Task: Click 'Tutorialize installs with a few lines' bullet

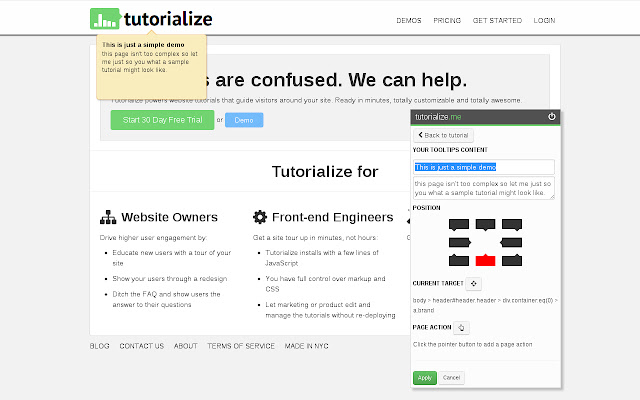Action: (x=322, y=258)
